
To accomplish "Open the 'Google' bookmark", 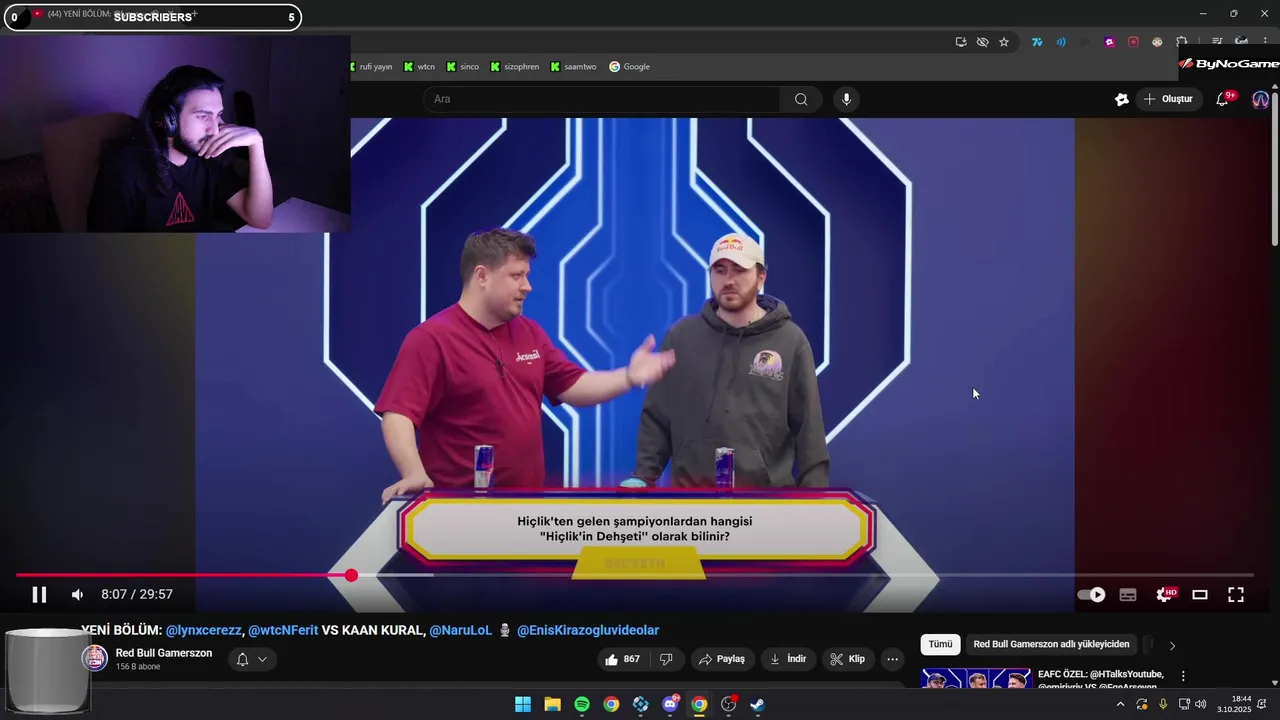I will tap(629, 67).
